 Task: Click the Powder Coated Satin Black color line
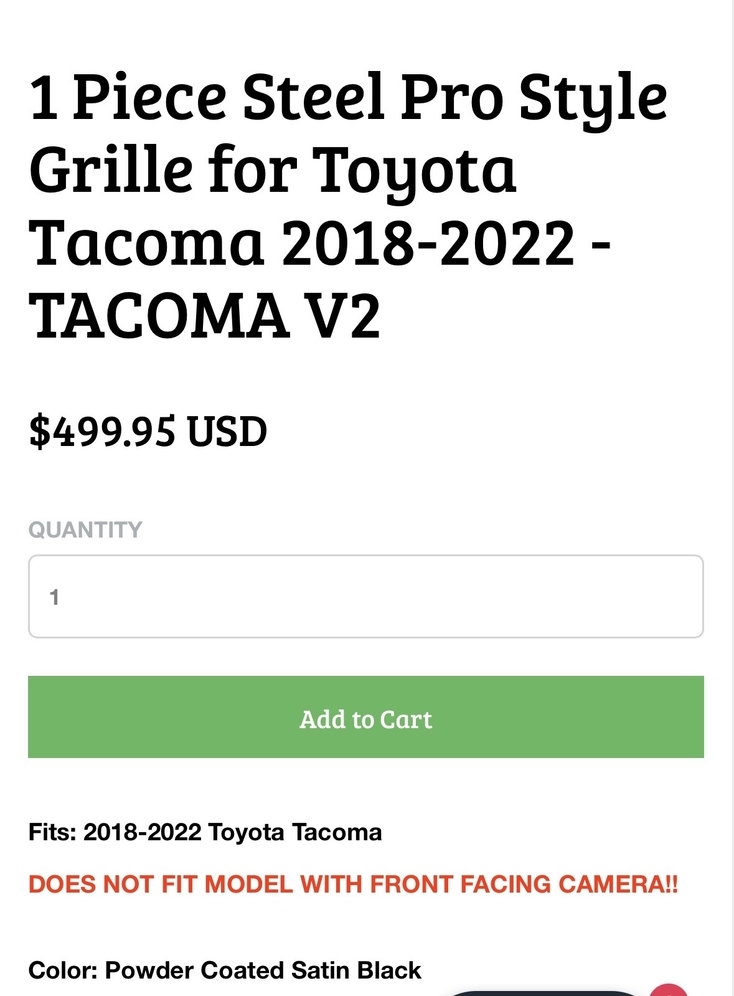point(225,971)
